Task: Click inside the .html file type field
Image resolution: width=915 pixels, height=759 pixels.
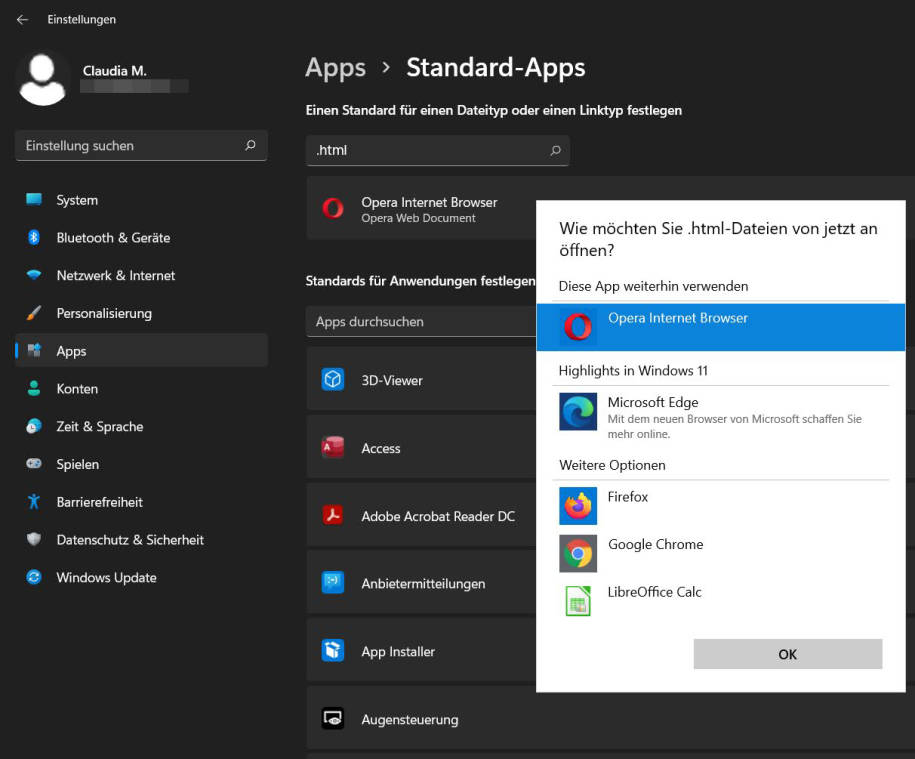Action: (430, 150)
